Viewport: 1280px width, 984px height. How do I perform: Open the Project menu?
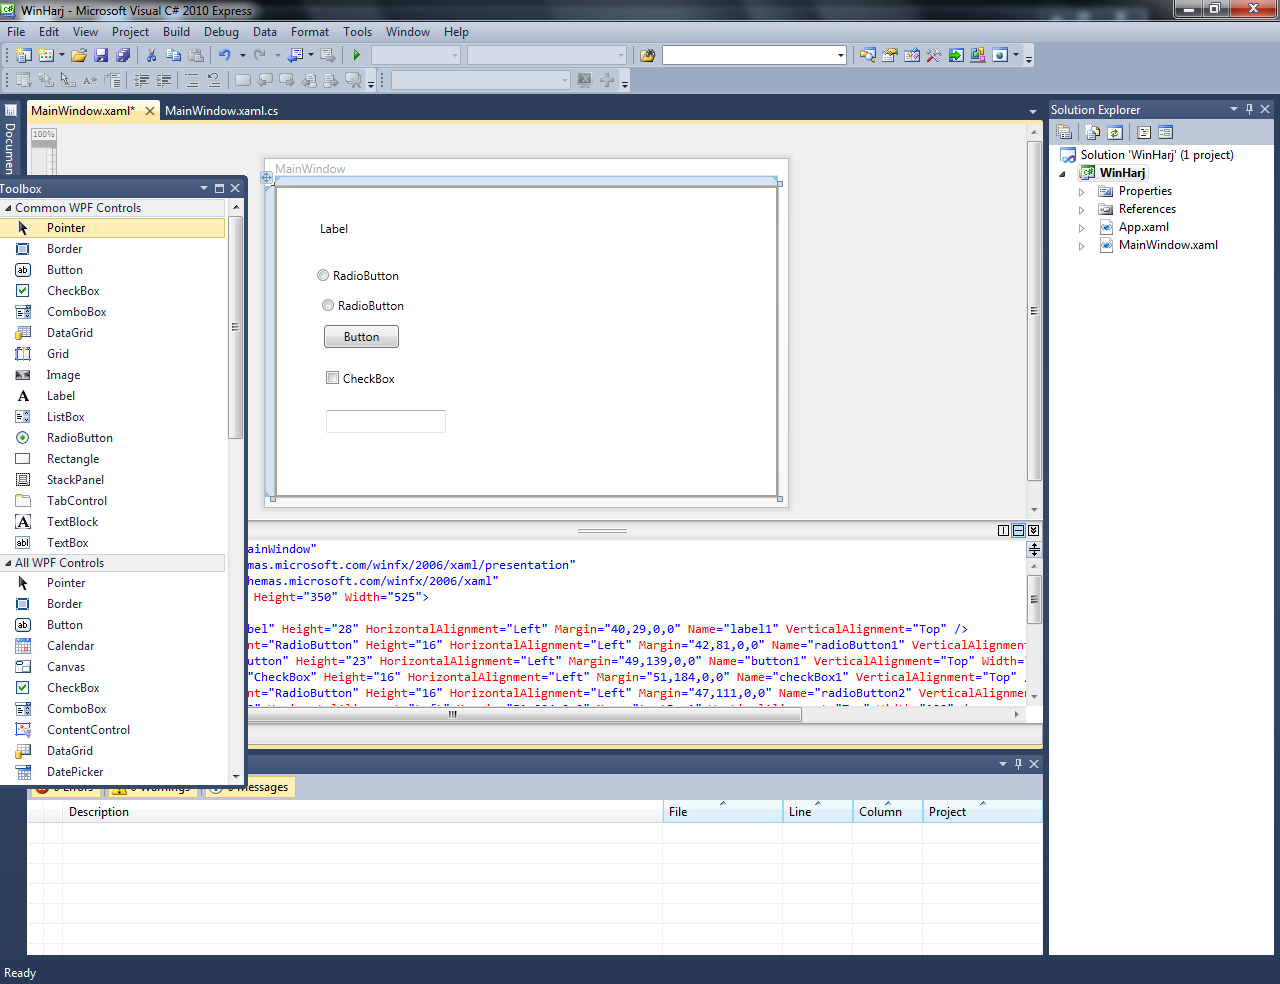click(130, 32)
